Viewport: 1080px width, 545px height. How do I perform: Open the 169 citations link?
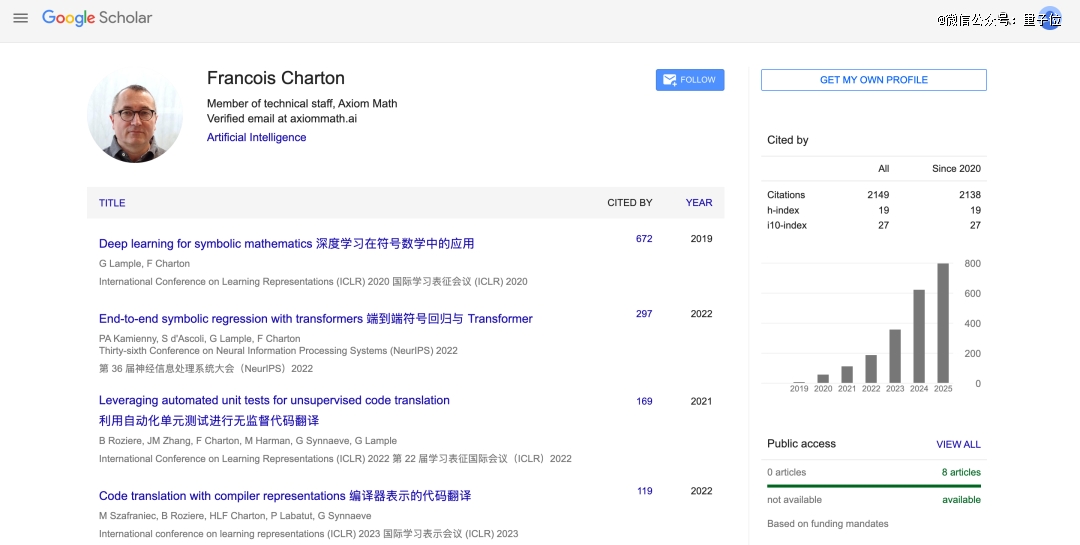coord(643,401)
